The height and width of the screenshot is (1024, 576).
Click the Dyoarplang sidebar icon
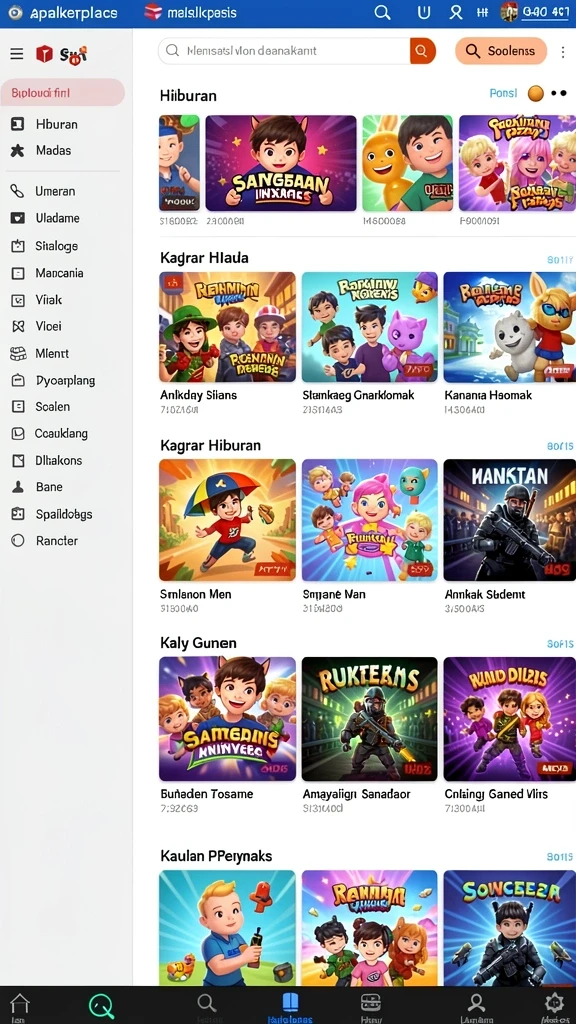tap(18, 380)
